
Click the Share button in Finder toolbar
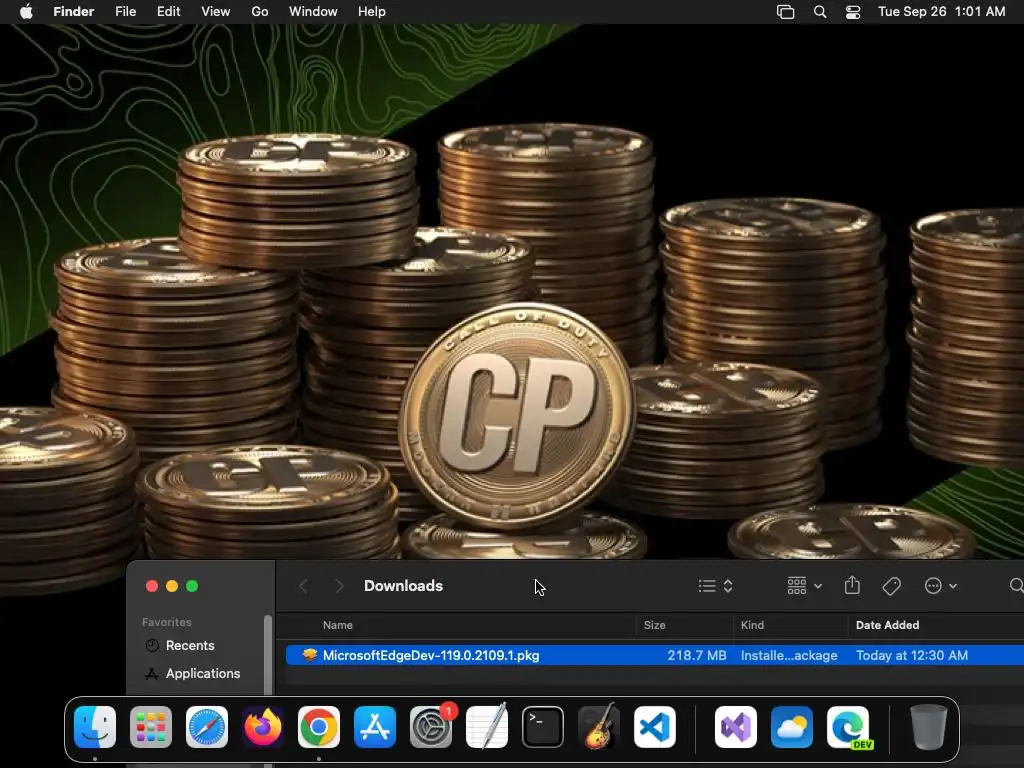tap(852, 585)
